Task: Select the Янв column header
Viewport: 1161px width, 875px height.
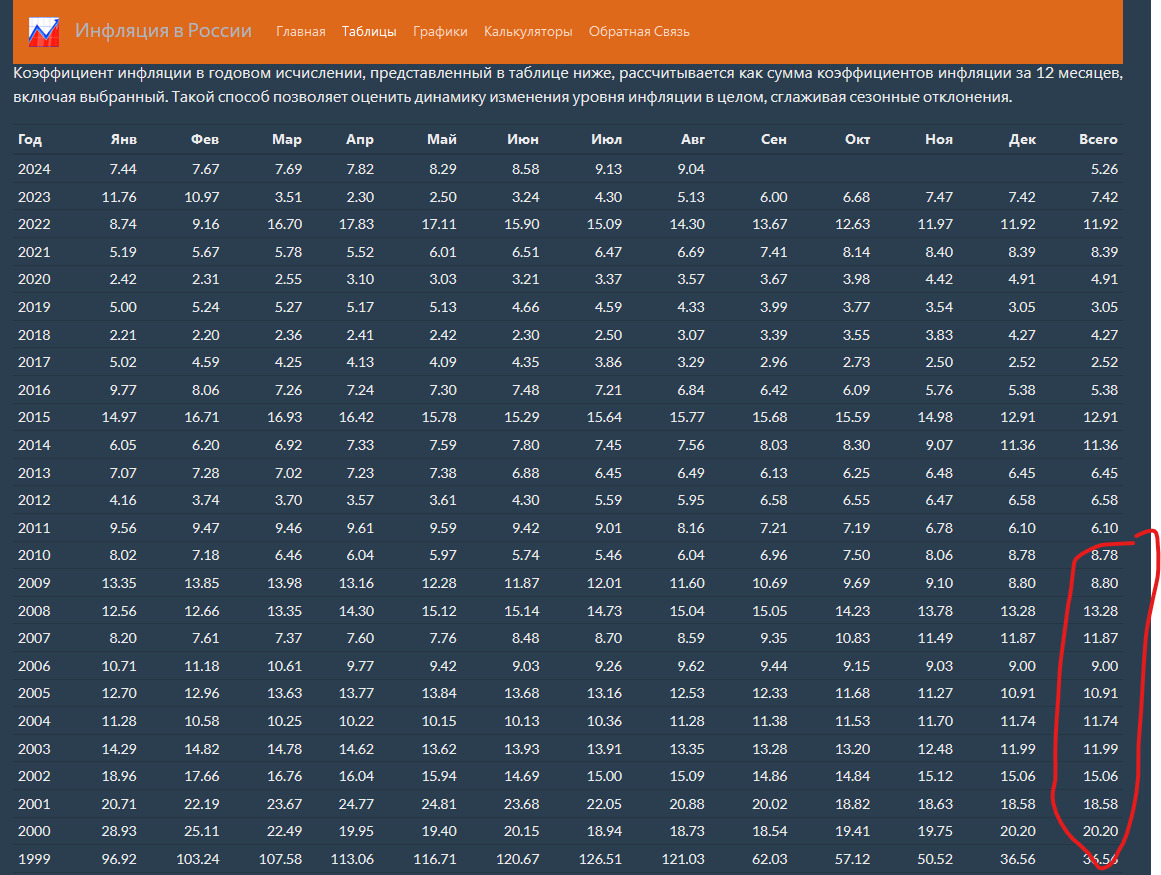Action: 123,139
